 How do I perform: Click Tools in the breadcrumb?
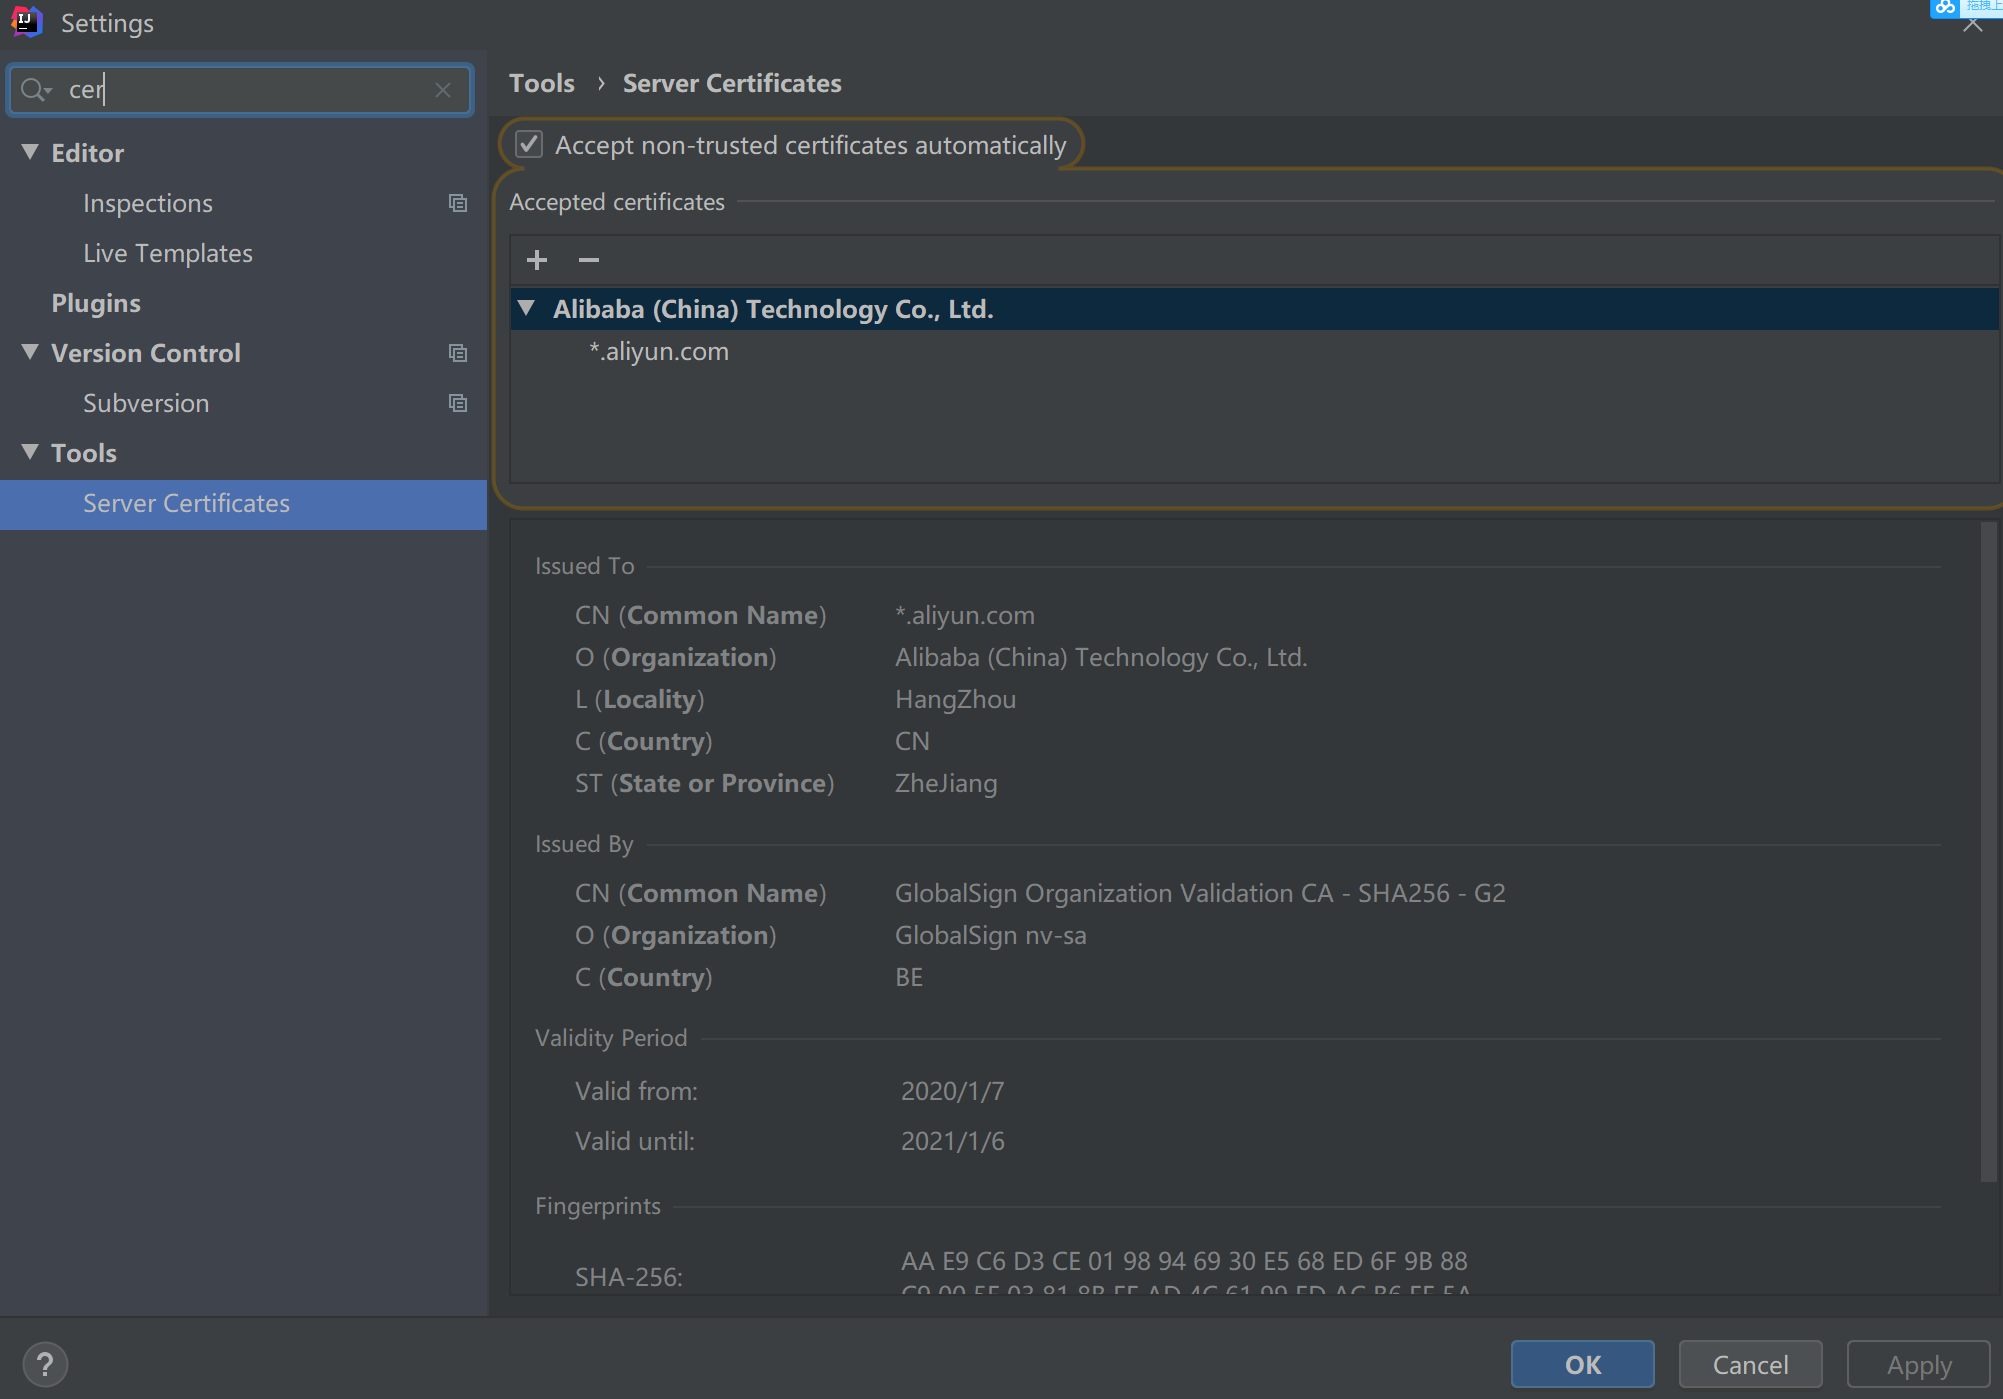[x=541, y=83]
